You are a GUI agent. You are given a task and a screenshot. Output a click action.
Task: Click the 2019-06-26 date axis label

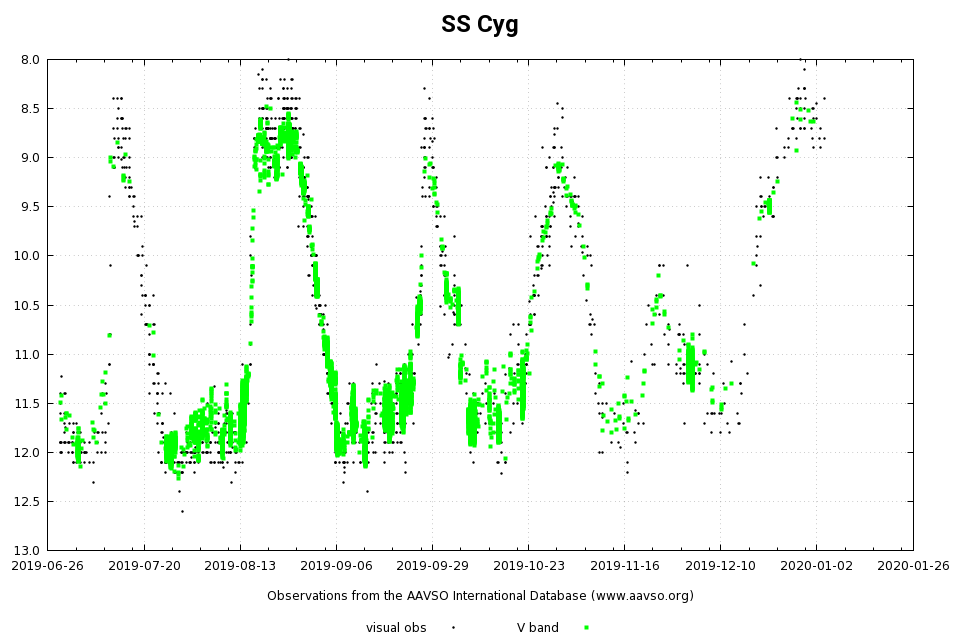48,565
